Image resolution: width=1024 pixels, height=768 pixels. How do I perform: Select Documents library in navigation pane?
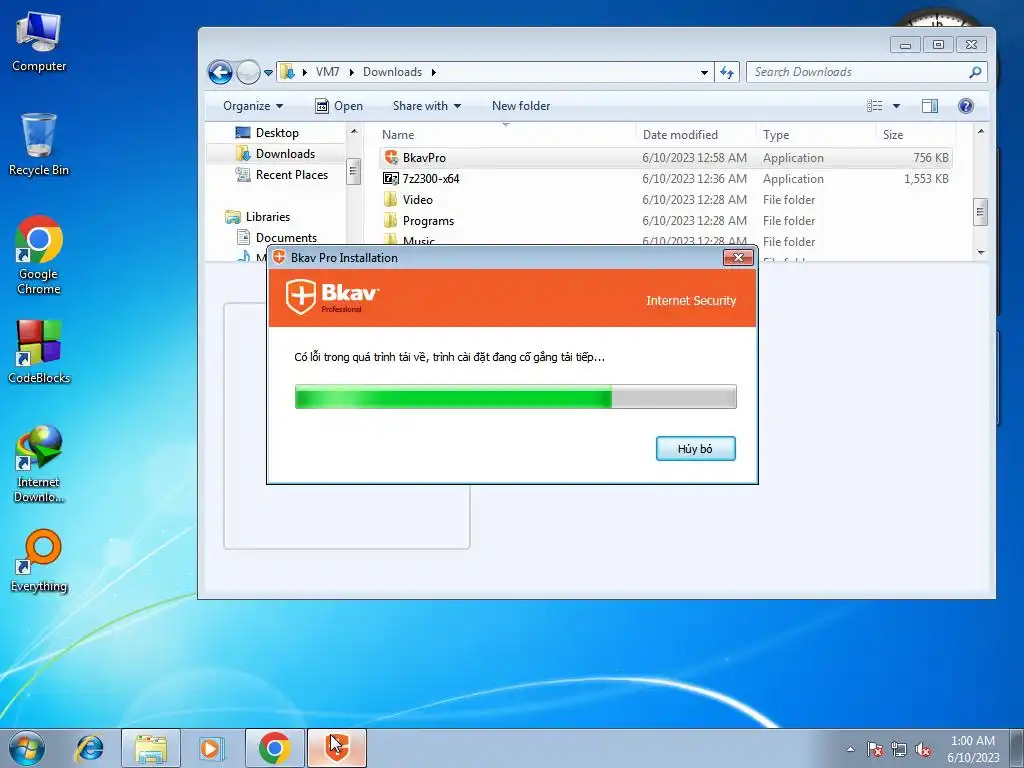(x=286, y=238)
